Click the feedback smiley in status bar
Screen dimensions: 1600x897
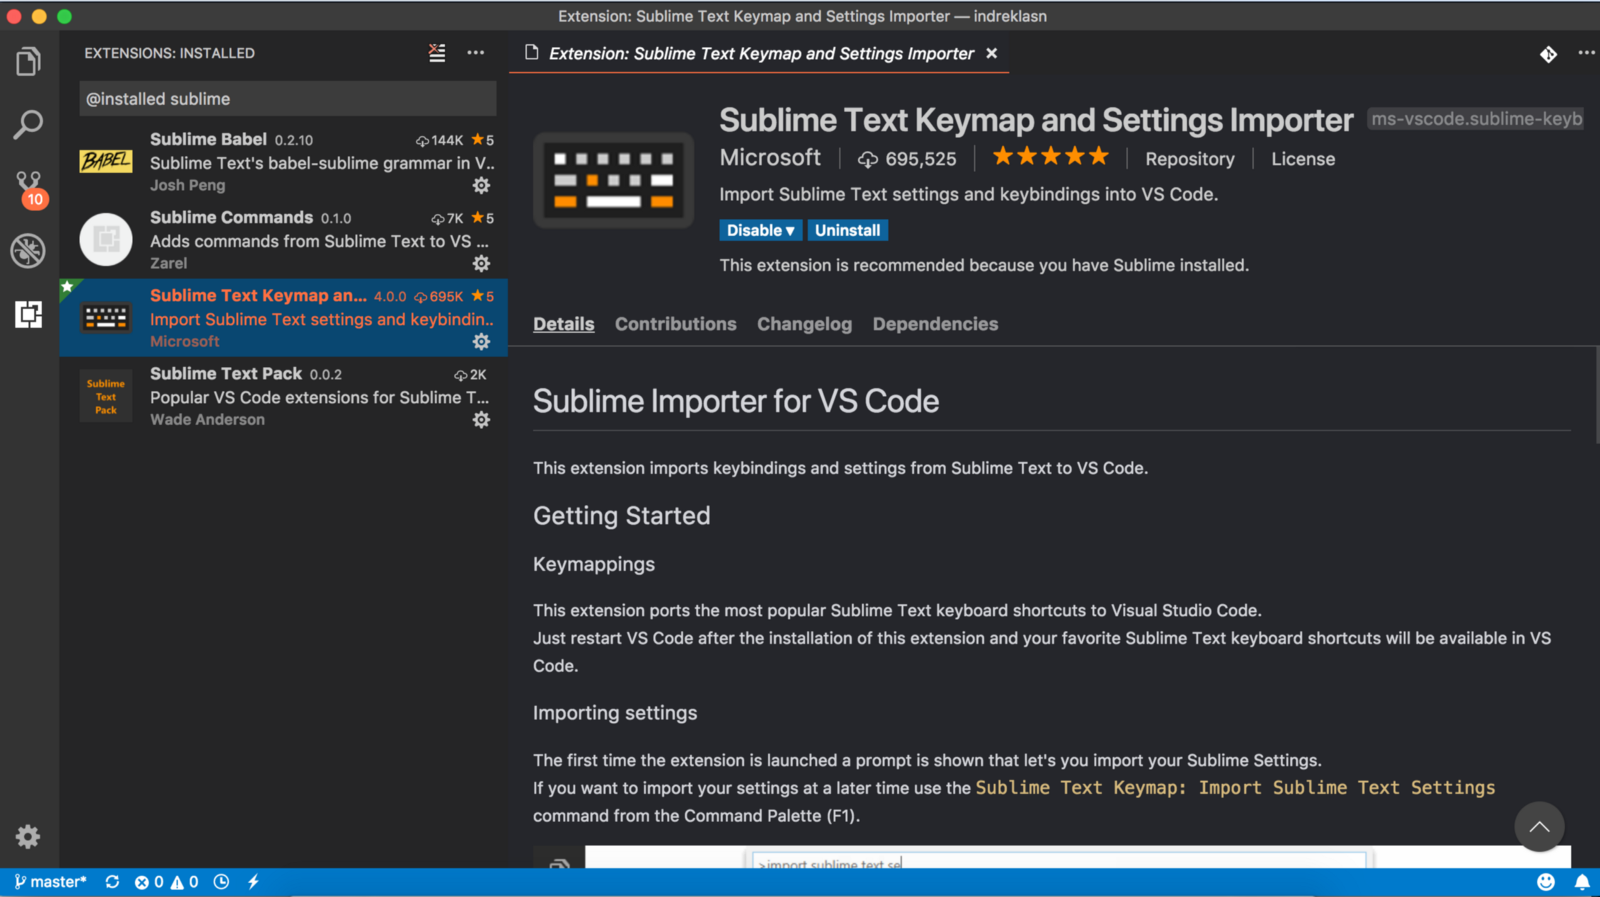pos(1546,882)
